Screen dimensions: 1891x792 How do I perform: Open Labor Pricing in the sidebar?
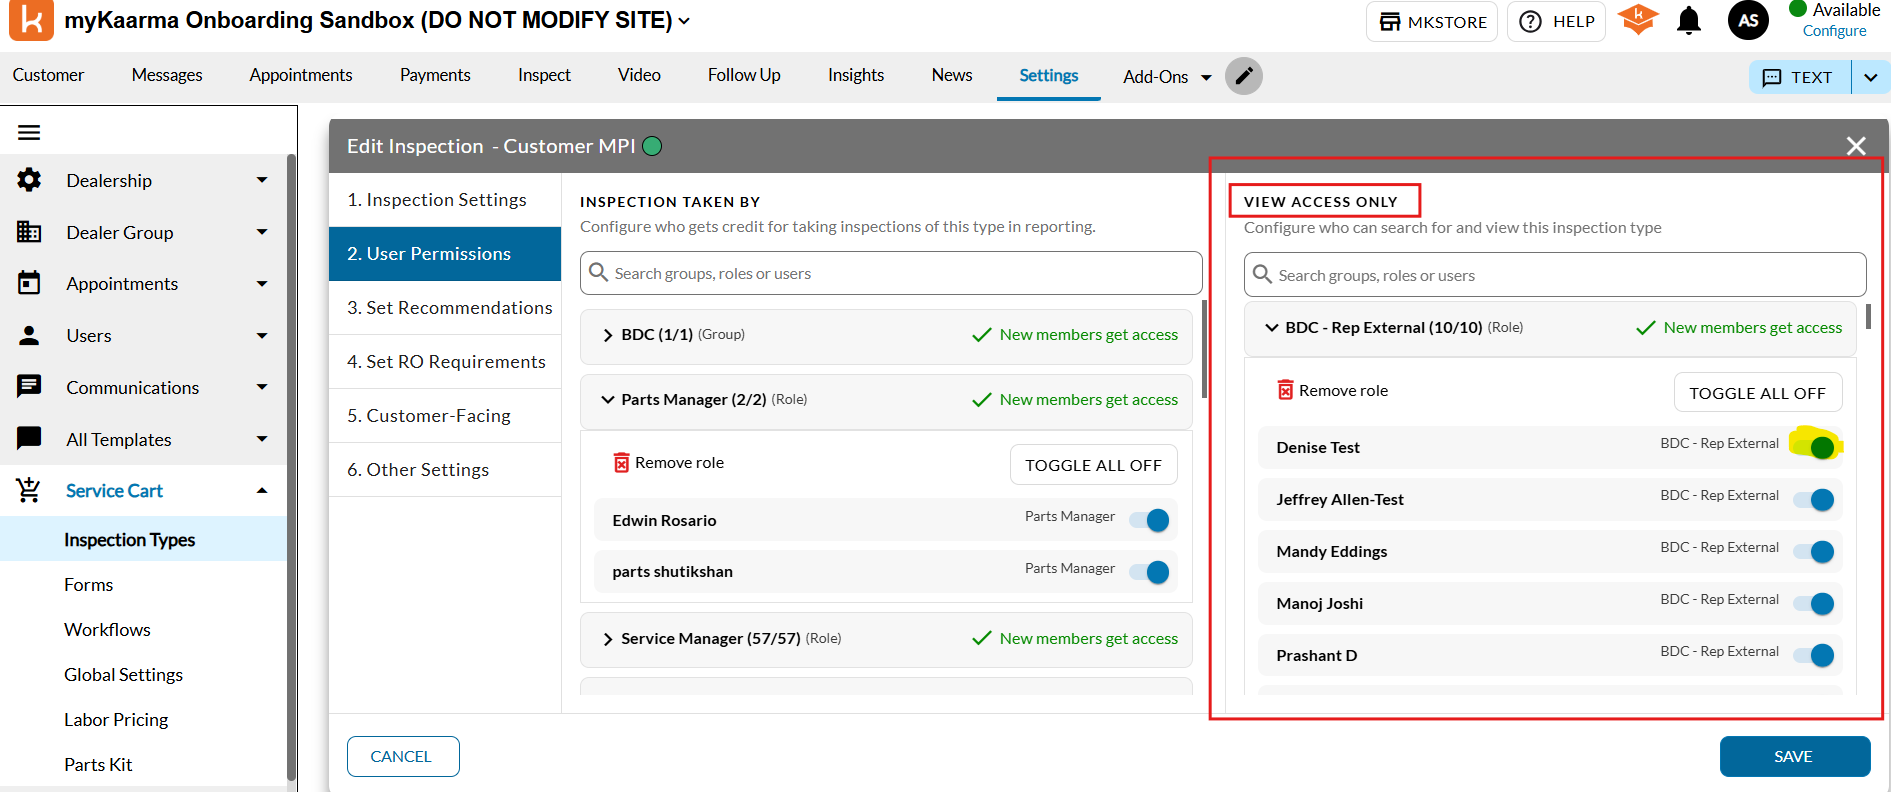(x=116, y=719)
